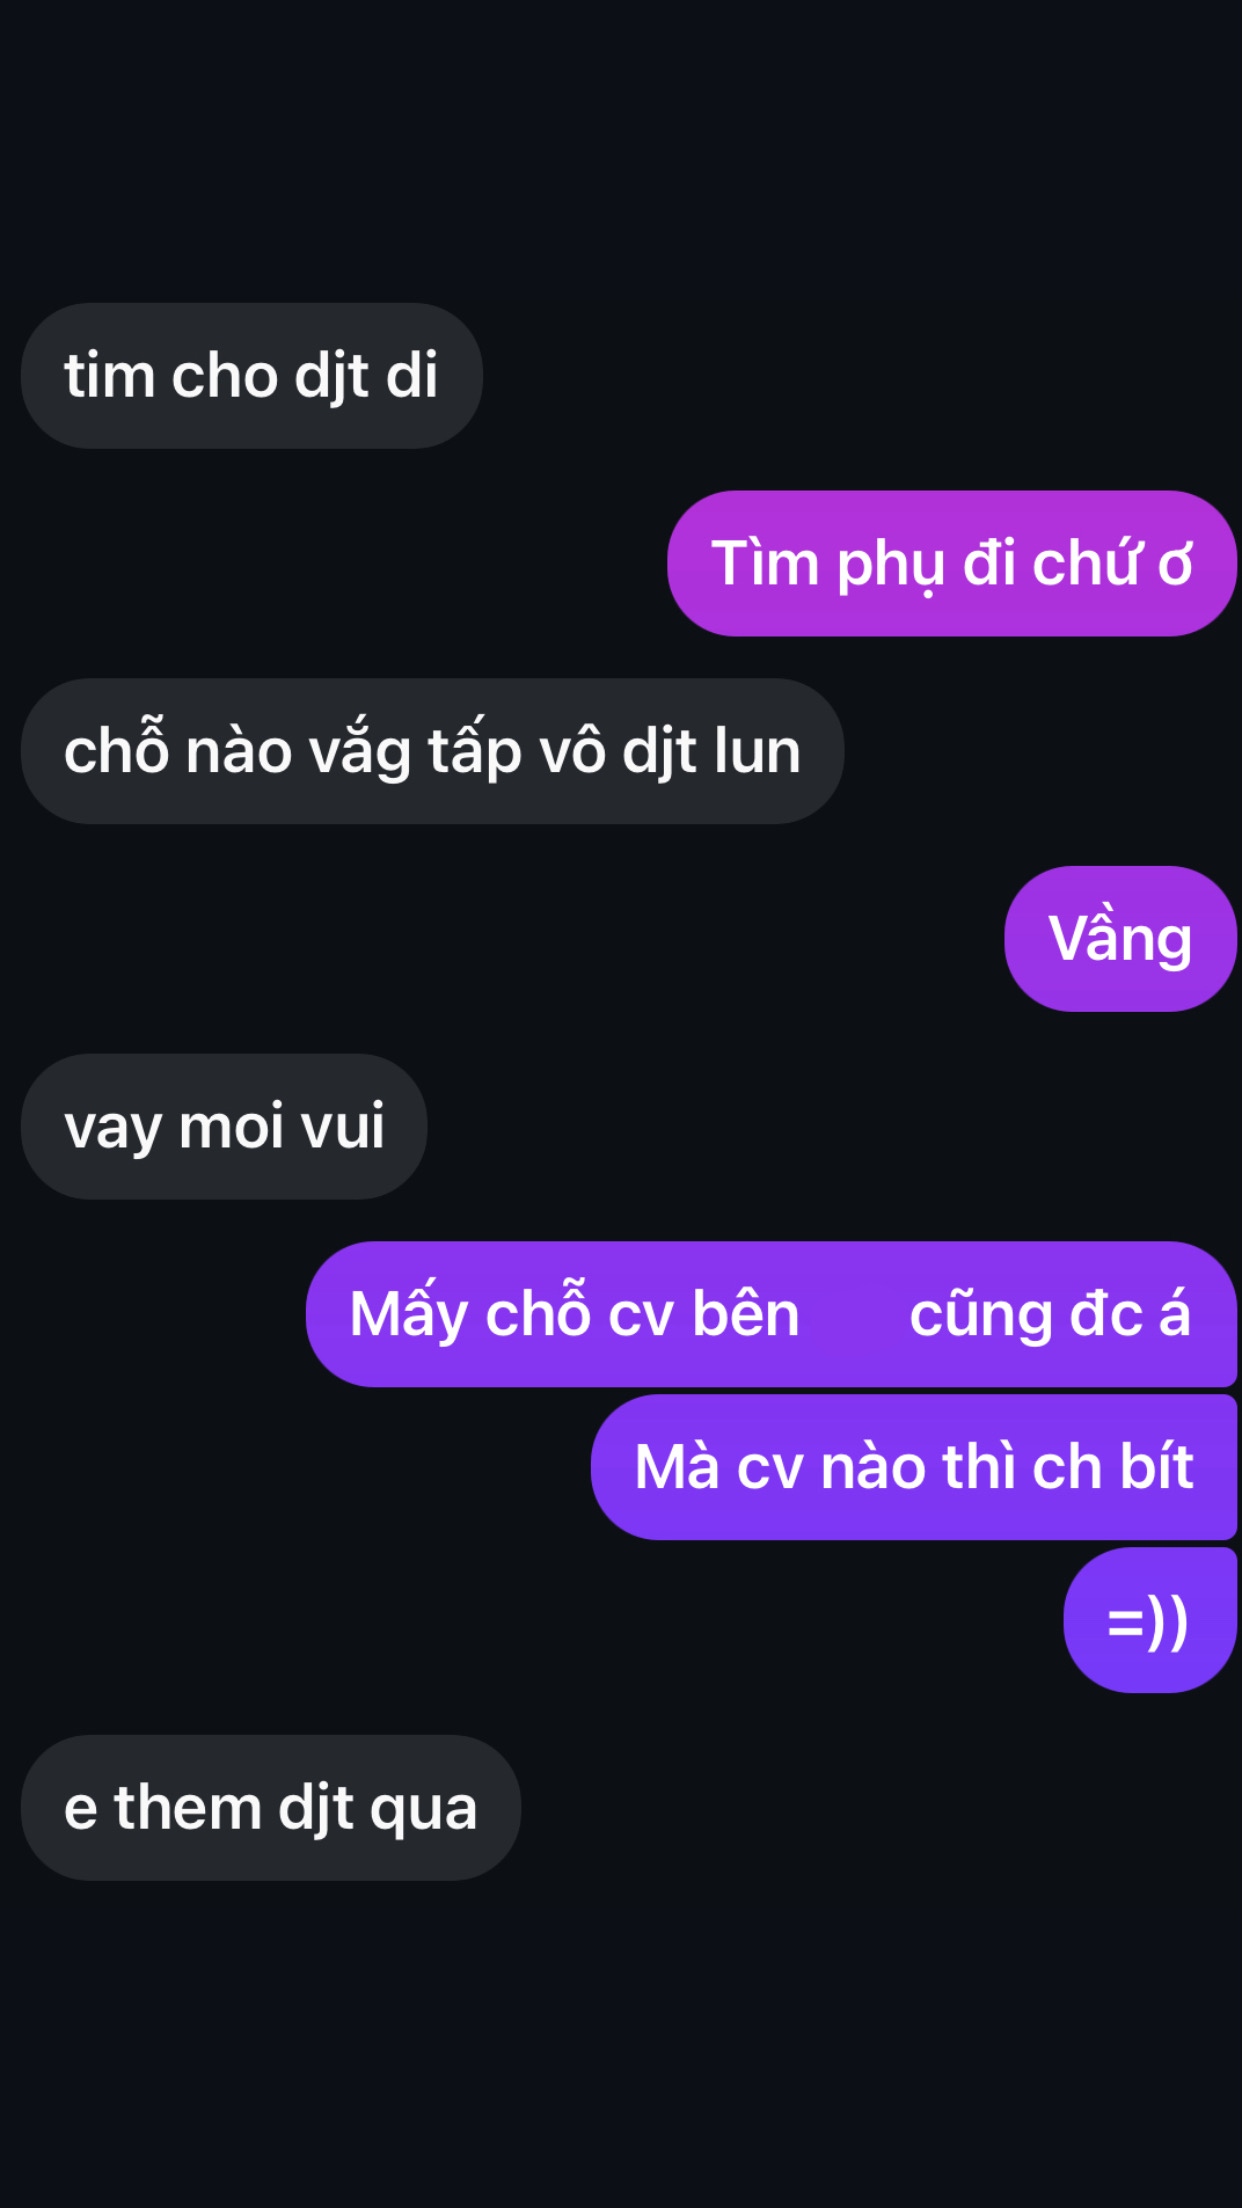This screenshot has width=1242, height=2208.
Task: Tap the 'tim cho djt di' message
Action: pyautogui.click(x=251, y=375)
